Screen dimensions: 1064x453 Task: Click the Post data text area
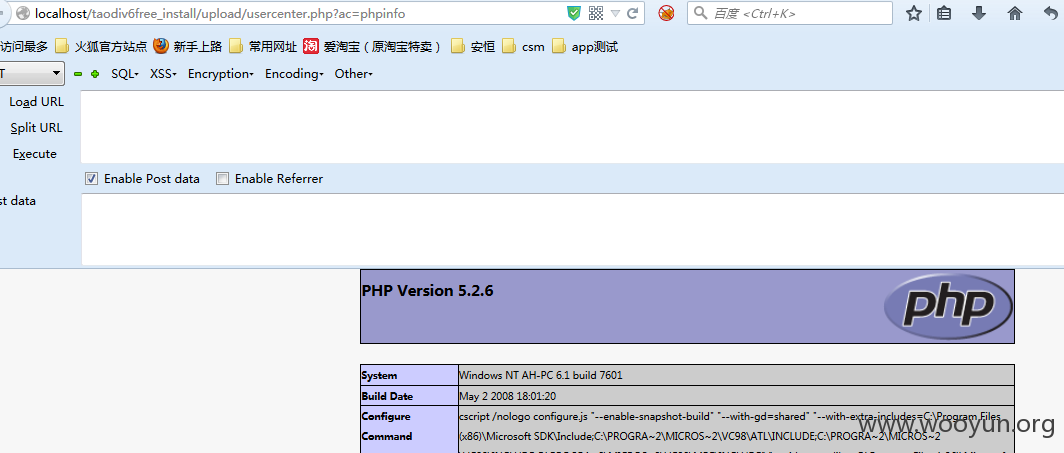(x=572, y=229)
